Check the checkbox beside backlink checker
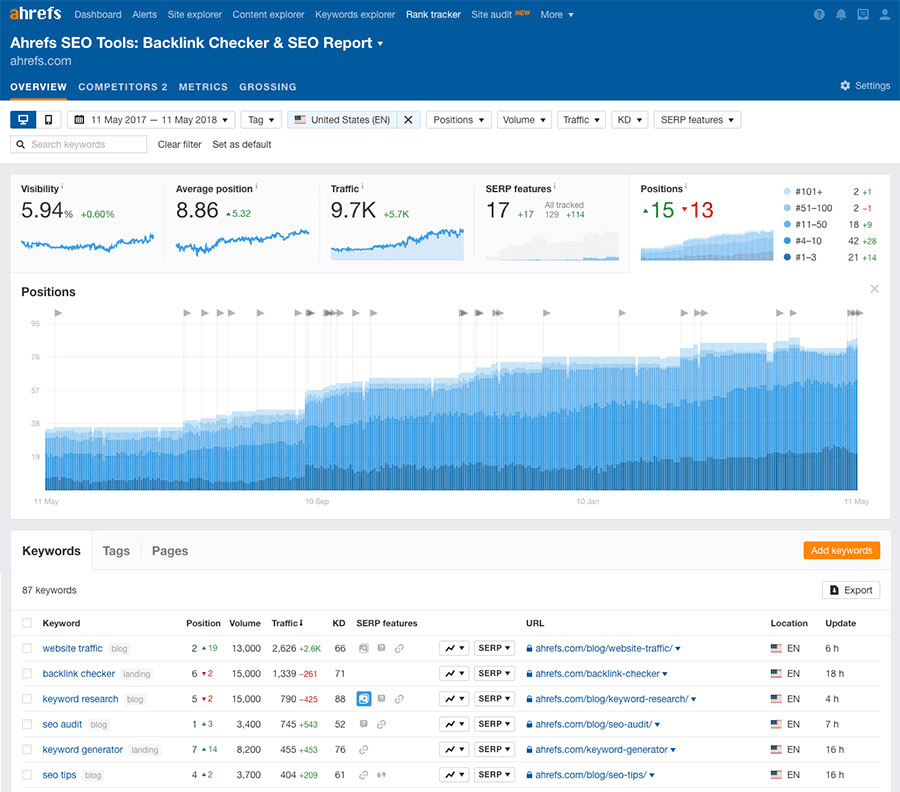The width and height of the screenshot is (900, 792). 25,673
